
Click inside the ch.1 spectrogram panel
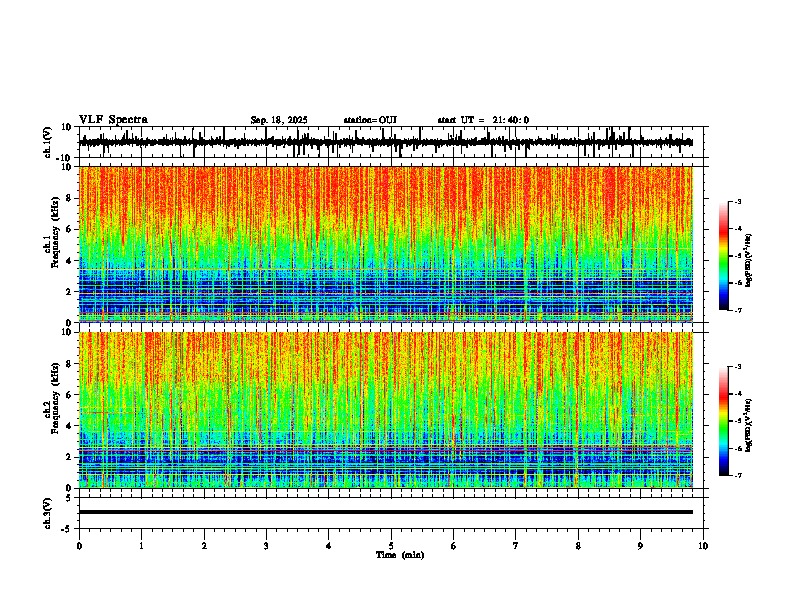385,244
